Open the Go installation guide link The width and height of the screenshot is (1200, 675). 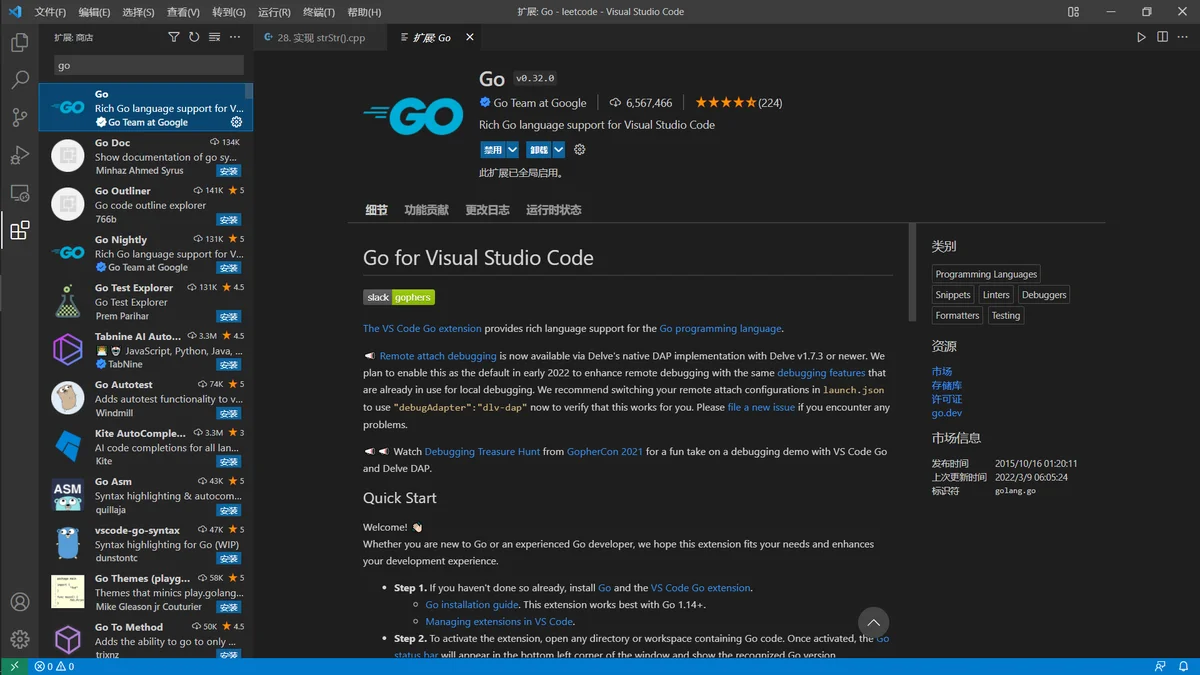[x=472, y=605]
